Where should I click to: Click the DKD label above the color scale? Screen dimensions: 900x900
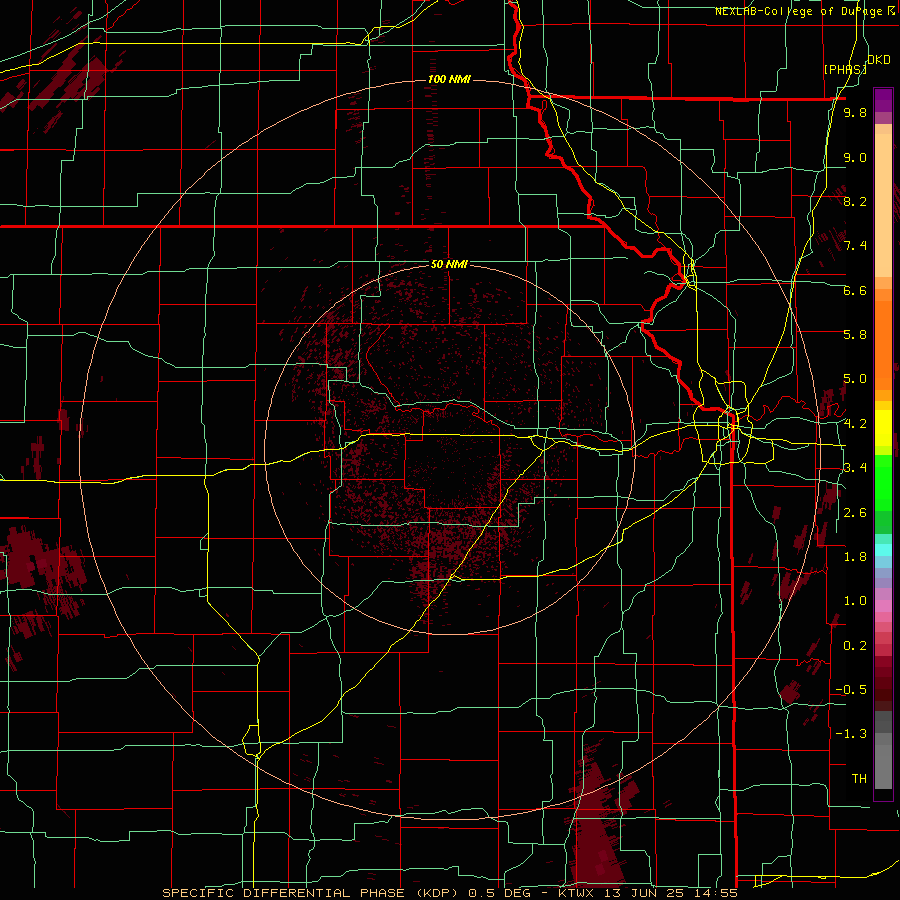tap(879, 60)
